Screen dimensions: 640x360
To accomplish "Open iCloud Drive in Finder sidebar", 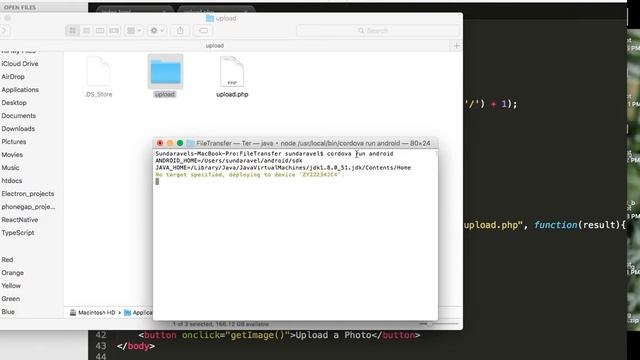I will 20,64.
